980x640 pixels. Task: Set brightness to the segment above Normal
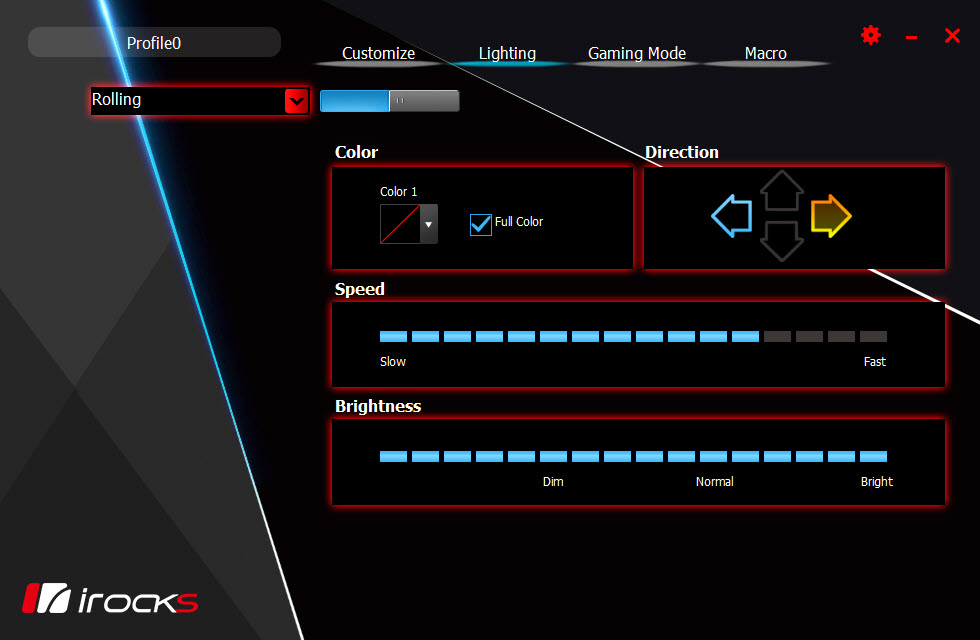[x=713, y=456]
